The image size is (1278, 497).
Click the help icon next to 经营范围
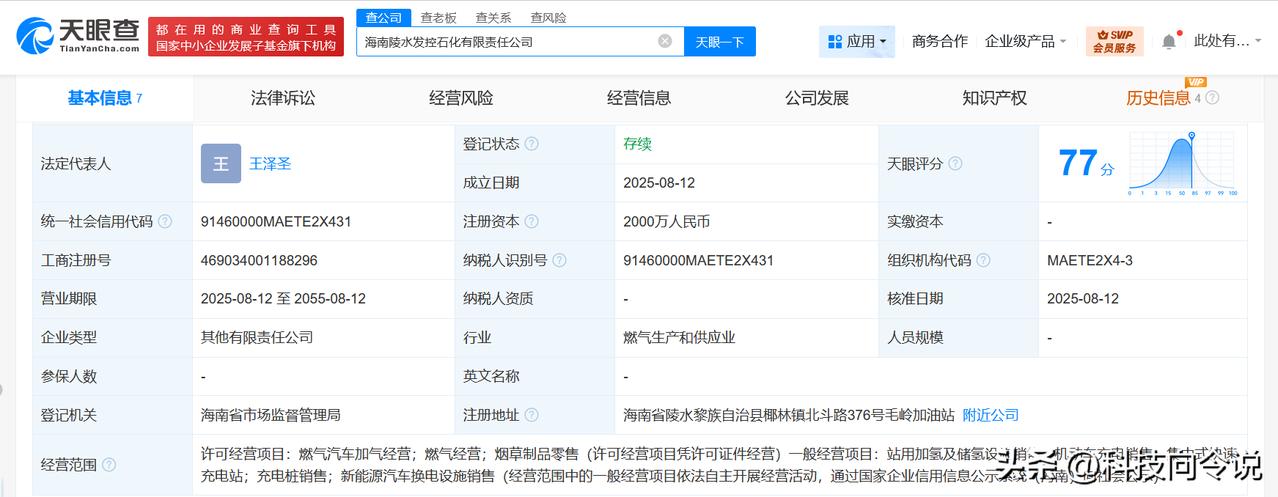(x=109, y=465)
